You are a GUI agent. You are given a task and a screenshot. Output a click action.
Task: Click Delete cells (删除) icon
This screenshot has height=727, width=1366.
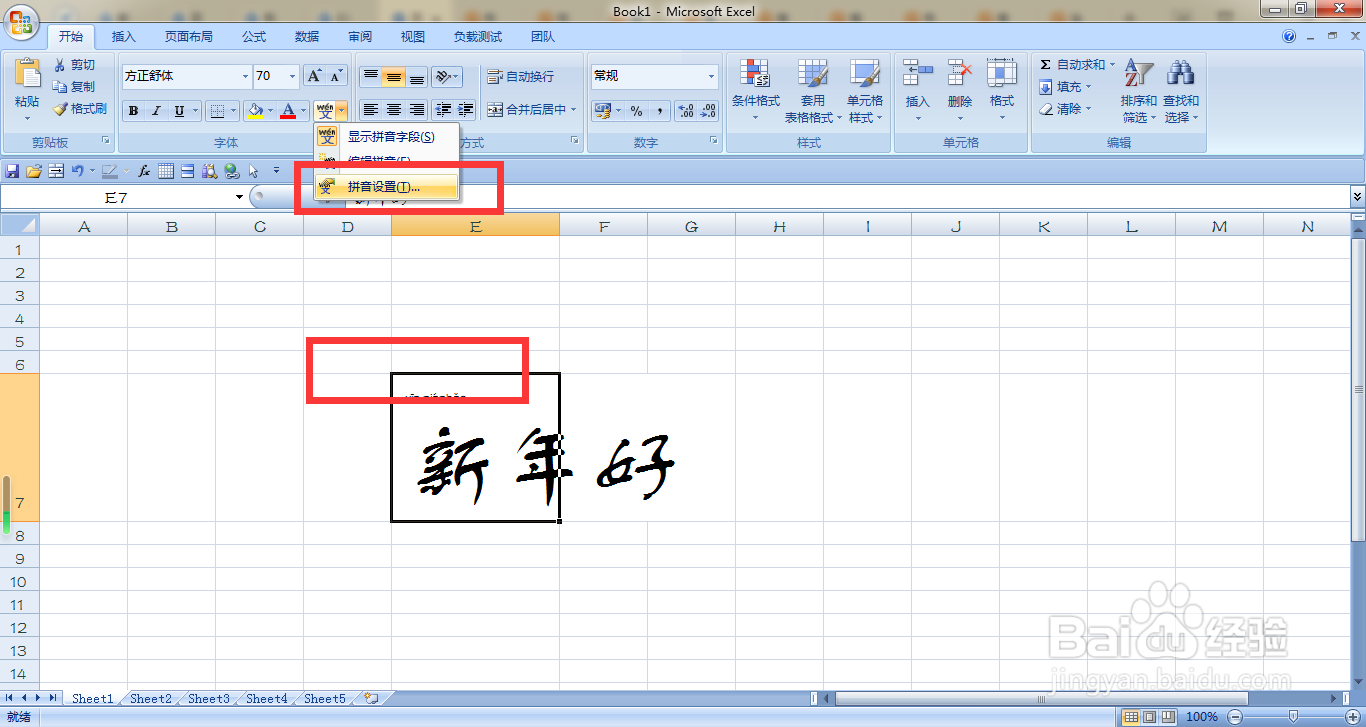(x=960, y=73)
